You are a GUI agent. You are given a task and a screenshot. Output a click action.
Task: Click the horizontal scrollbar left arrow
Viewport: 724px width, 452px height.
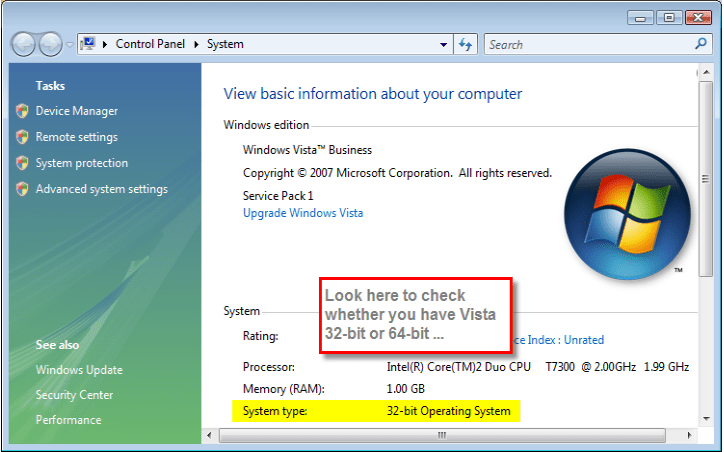pos(209,435)
